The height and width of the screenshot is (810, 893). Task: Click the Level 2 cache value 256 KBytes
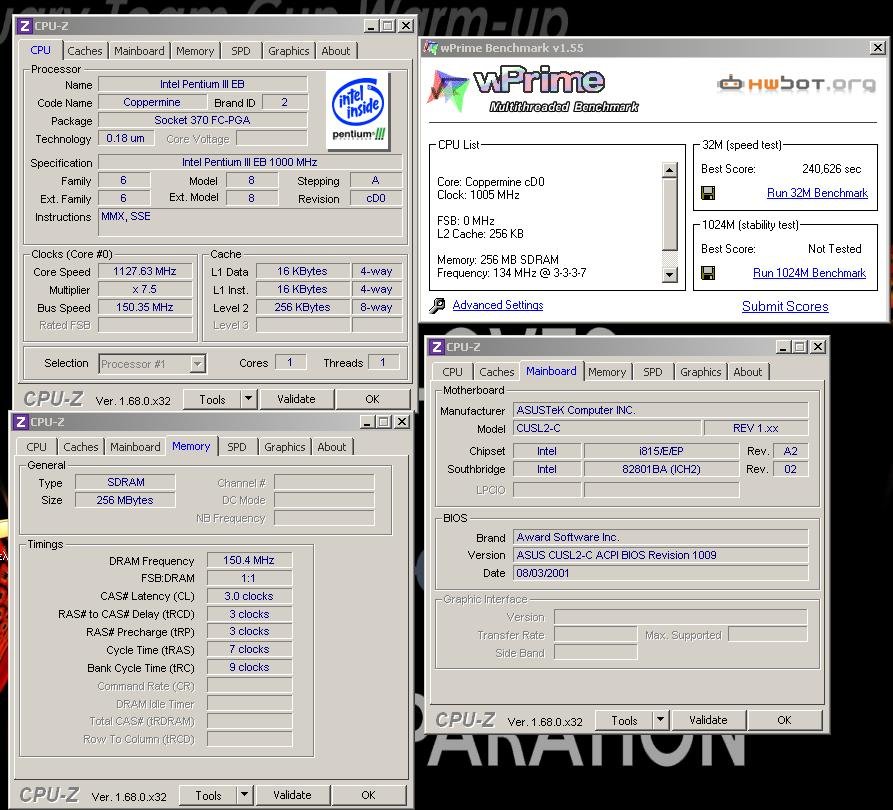pyautogui.click(x=302, y=307)
